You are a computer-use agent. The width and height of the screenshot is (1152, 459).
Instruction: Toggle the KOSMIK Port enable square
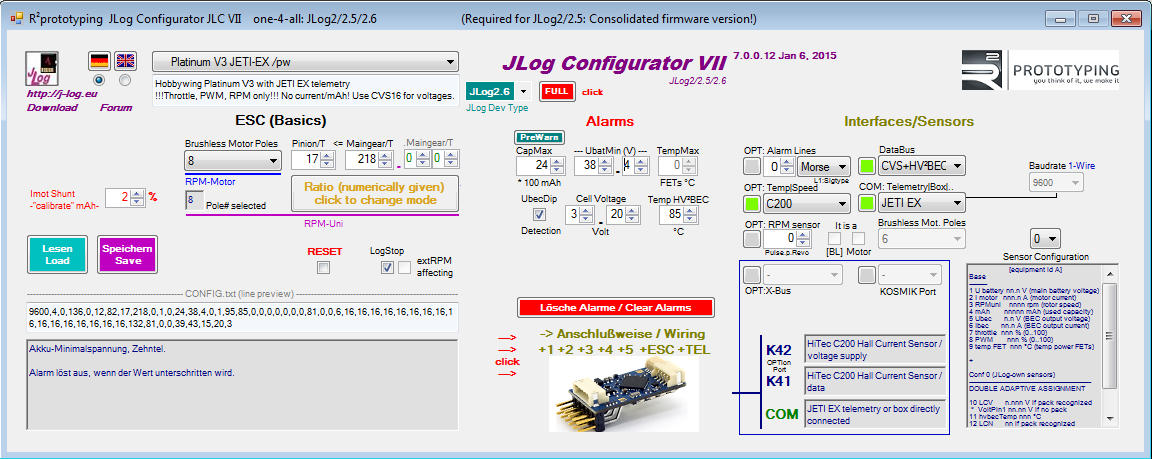868,275
